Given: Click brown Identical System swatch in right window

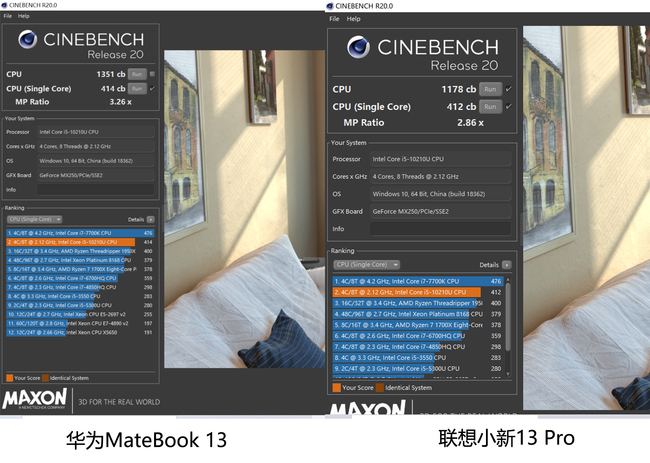Looking at the screenshot, I should coord(380,388).
